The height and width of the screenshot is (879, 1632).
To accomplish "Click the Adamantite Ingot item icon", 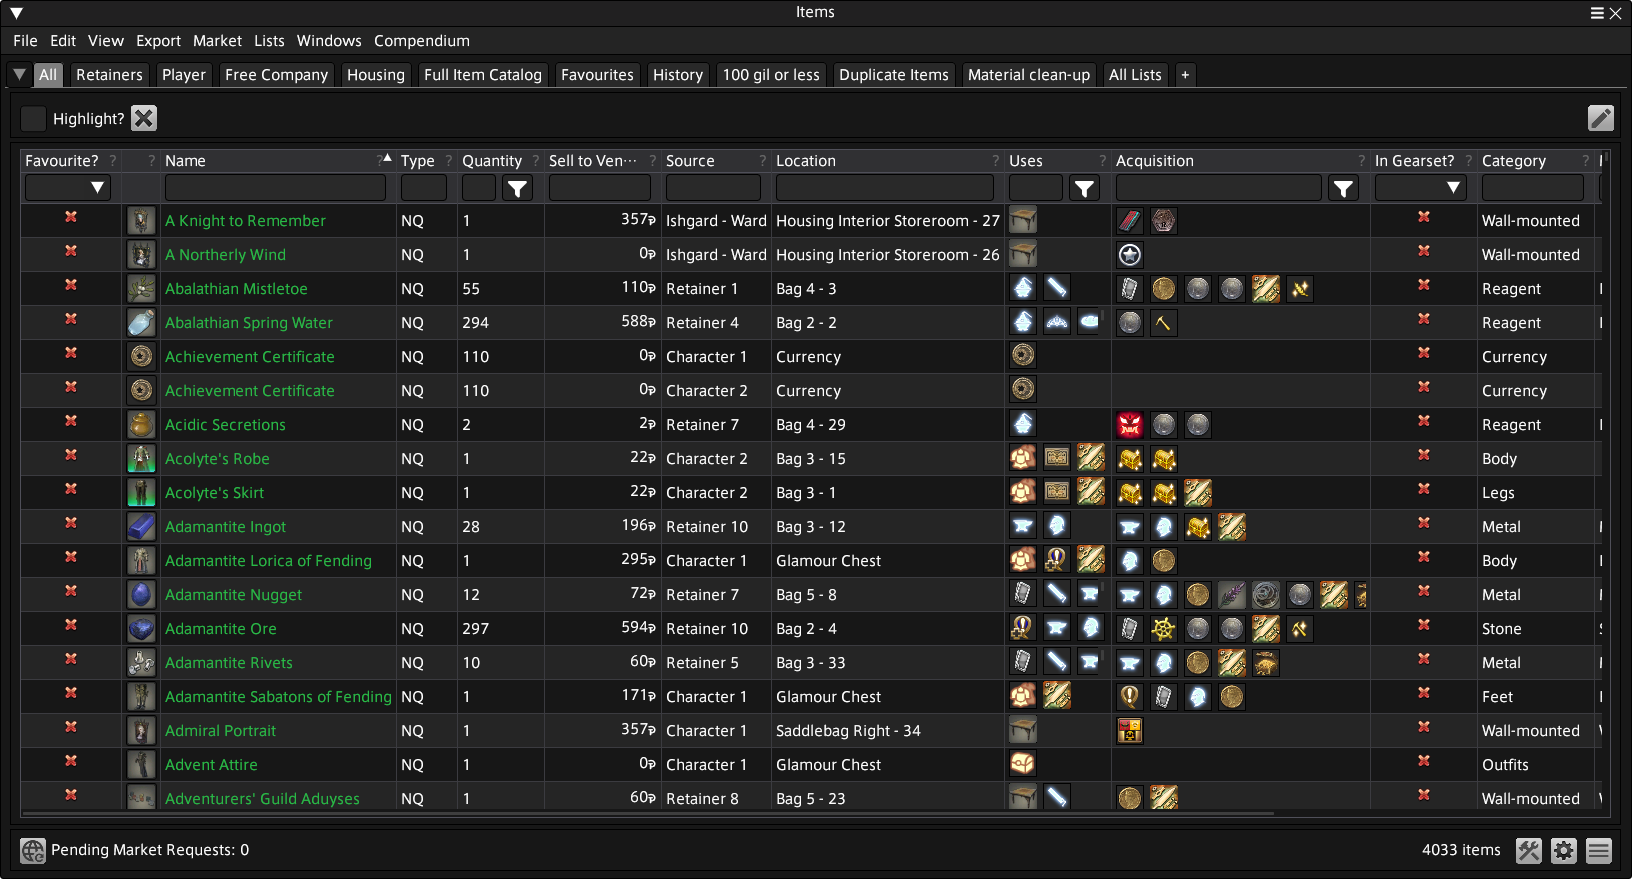I will [x=141, y=527].
